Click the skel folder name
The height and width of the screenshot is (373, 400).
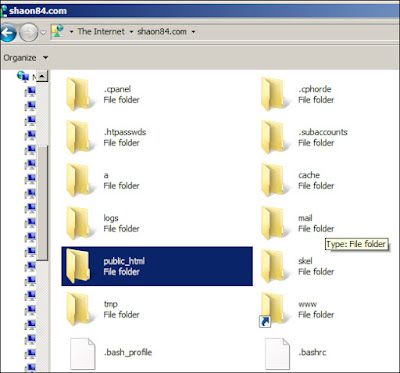tap(305, 261)
